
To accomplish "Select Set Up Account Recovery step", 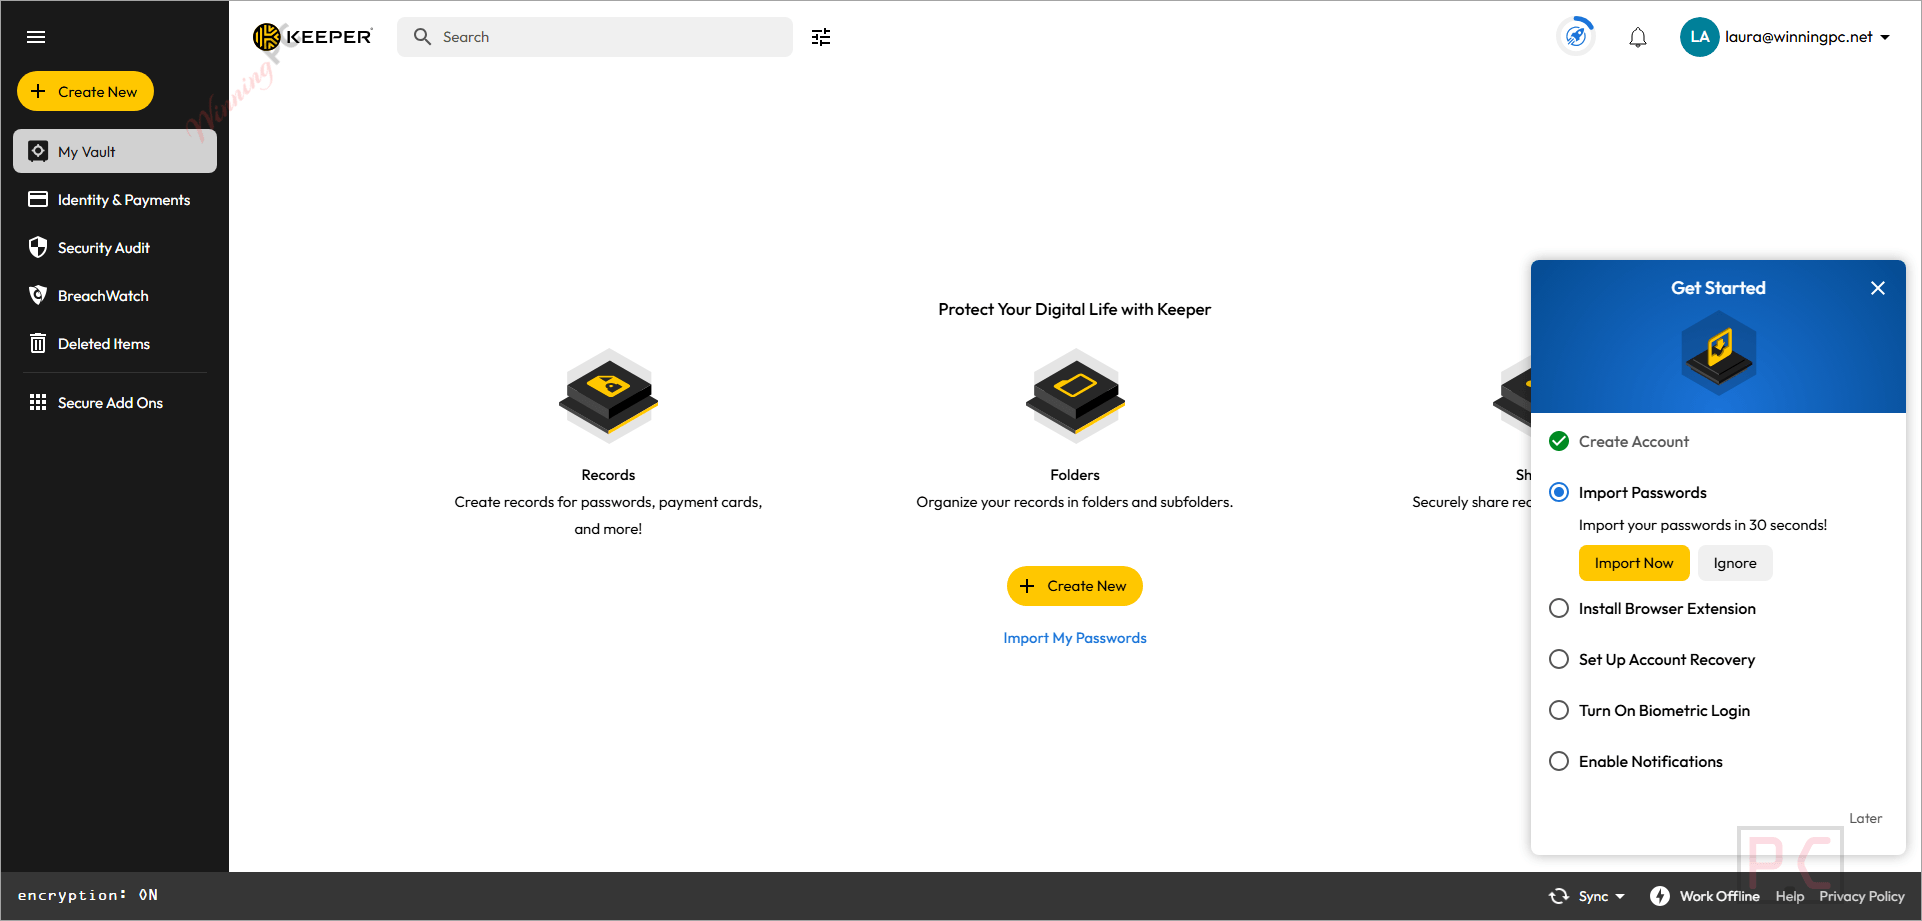I will click(x=1559, y=659).
